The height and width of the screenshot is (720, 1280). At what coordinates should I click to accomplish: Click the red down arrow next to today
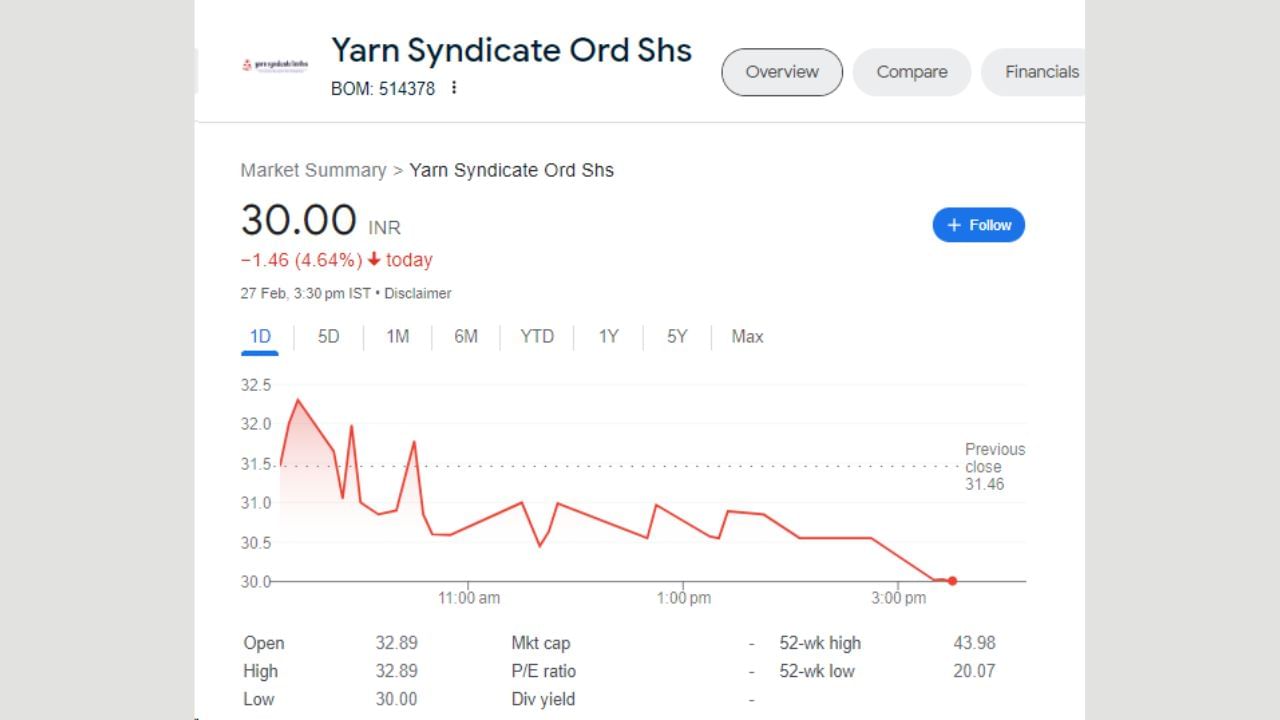click(x=374, y=260)
